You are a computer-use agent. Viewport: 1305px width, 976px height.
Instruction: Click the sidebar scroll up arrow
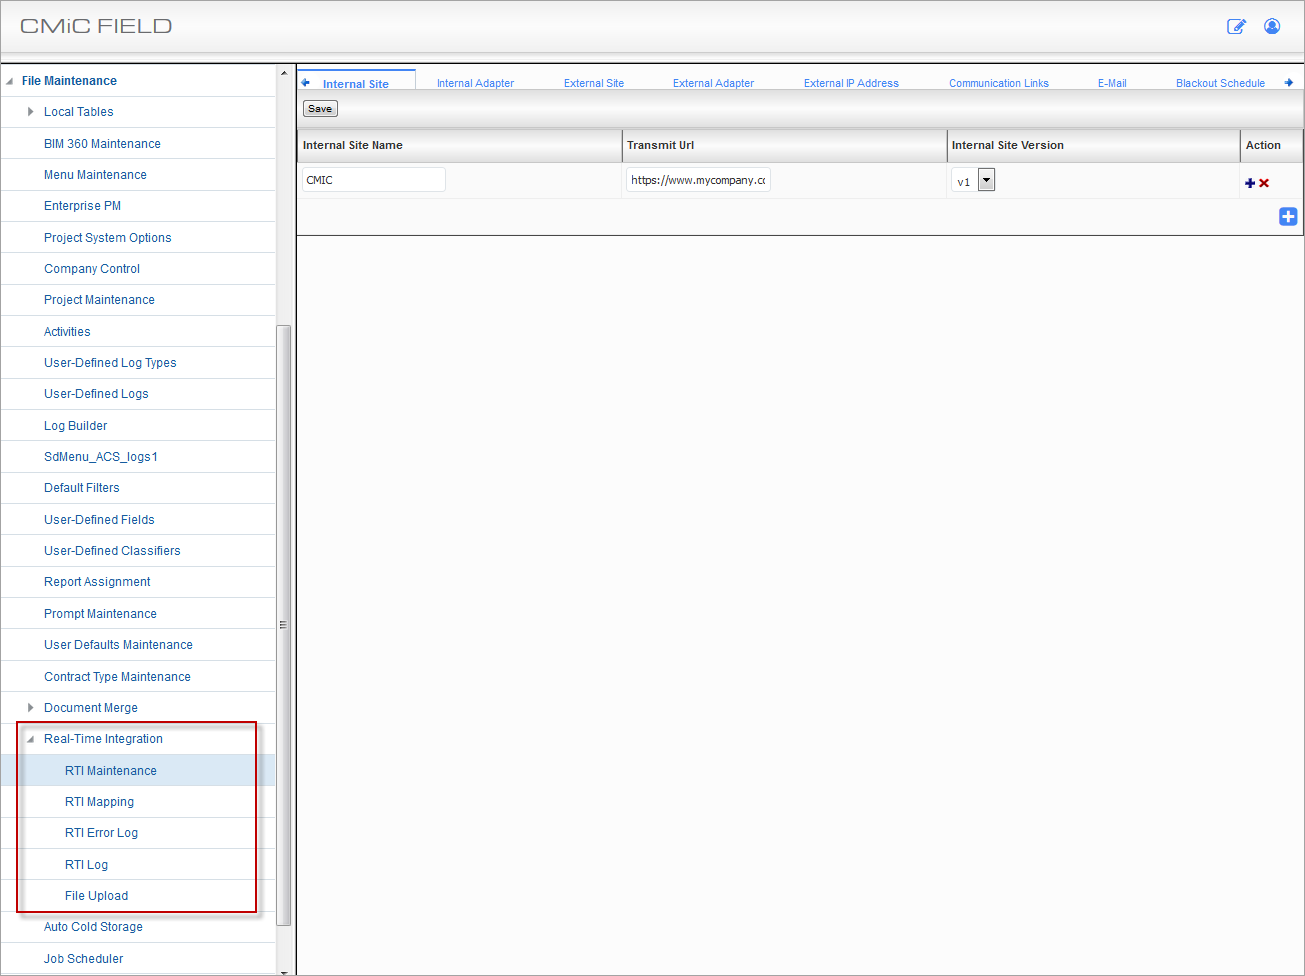(283, 74)
